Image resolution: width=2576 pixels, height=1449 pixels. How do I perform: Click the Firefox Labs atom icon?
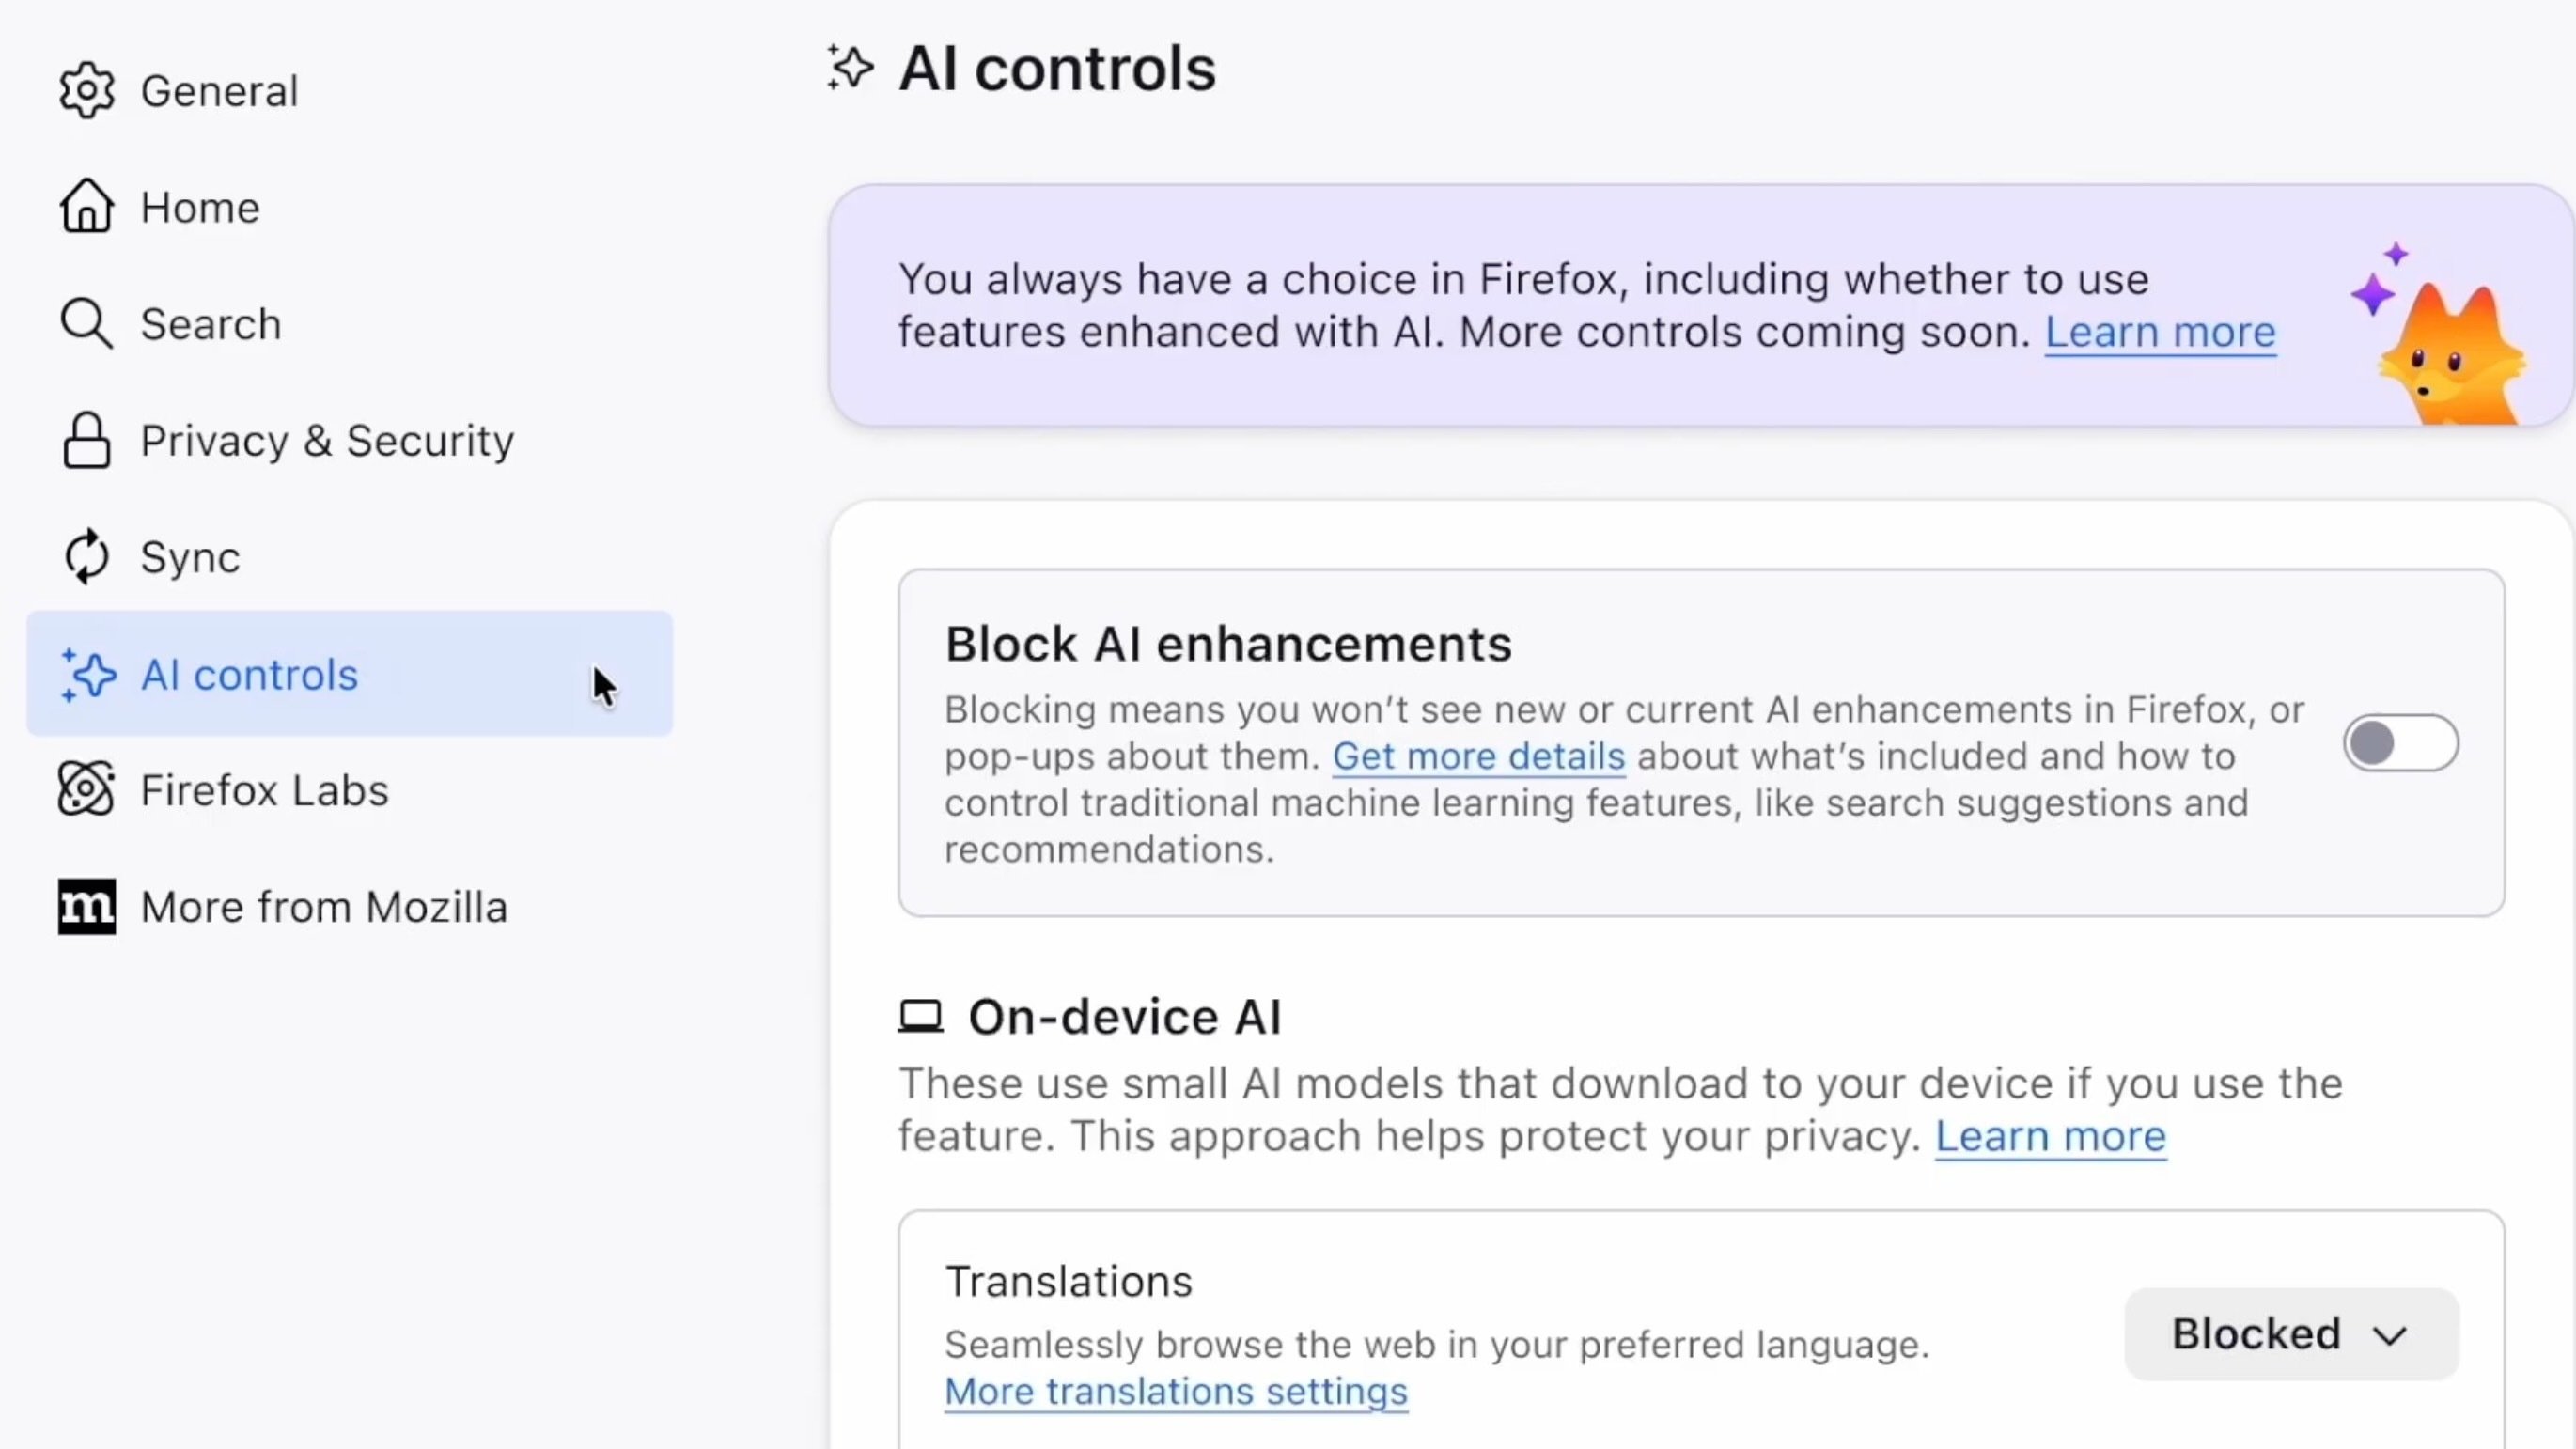point(87,790)
